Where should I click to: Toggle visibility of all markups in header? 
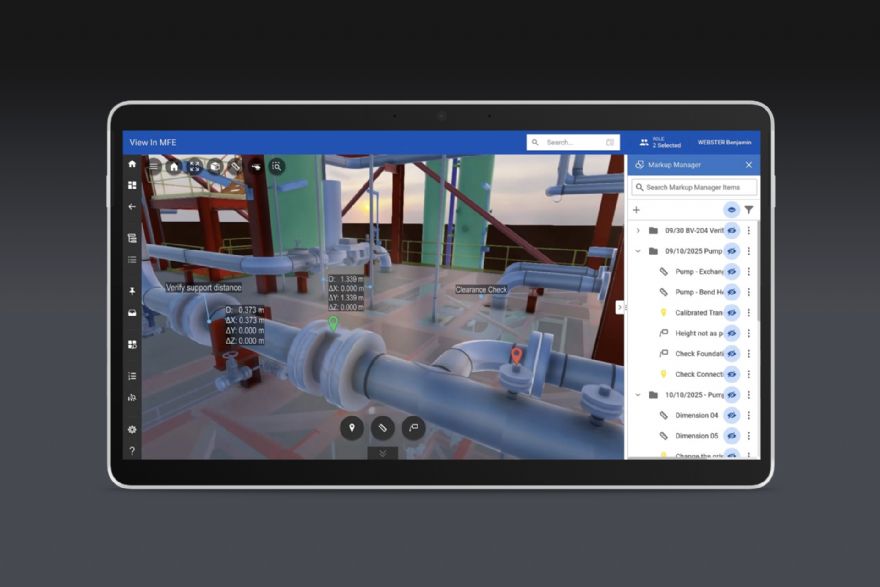pos(732,210)
